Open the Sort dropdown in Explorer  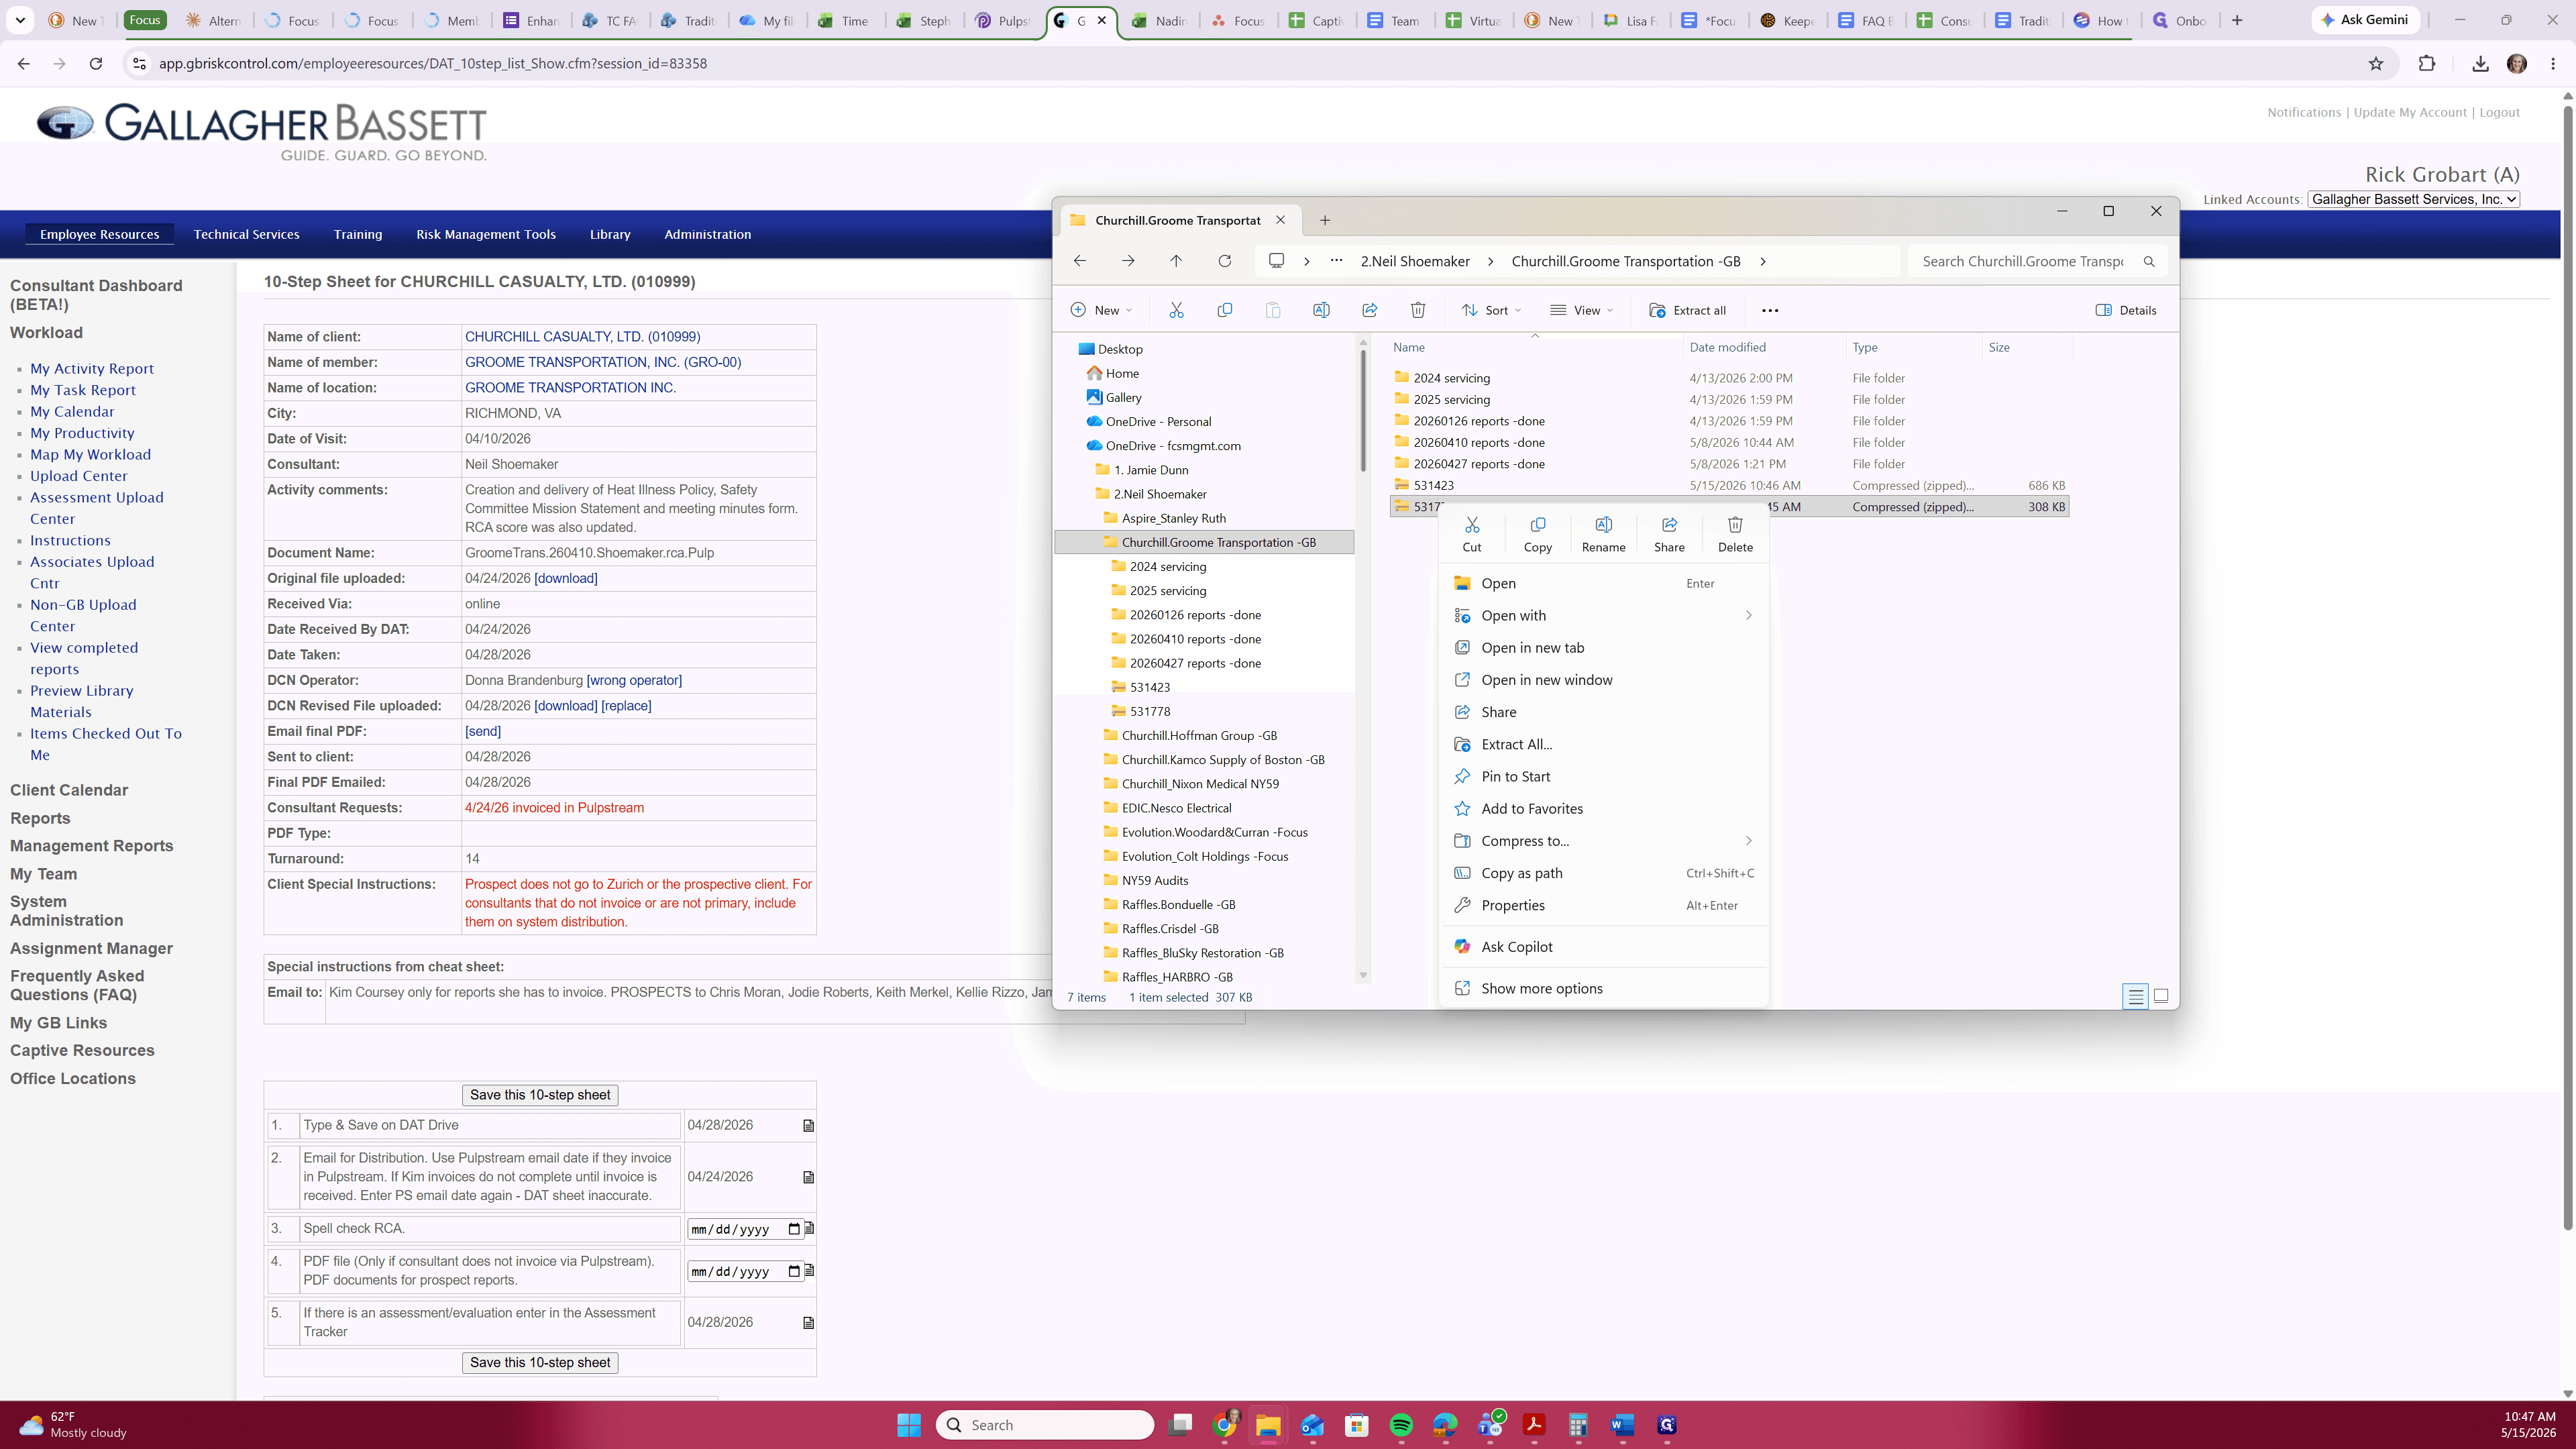click(1491, 310)
